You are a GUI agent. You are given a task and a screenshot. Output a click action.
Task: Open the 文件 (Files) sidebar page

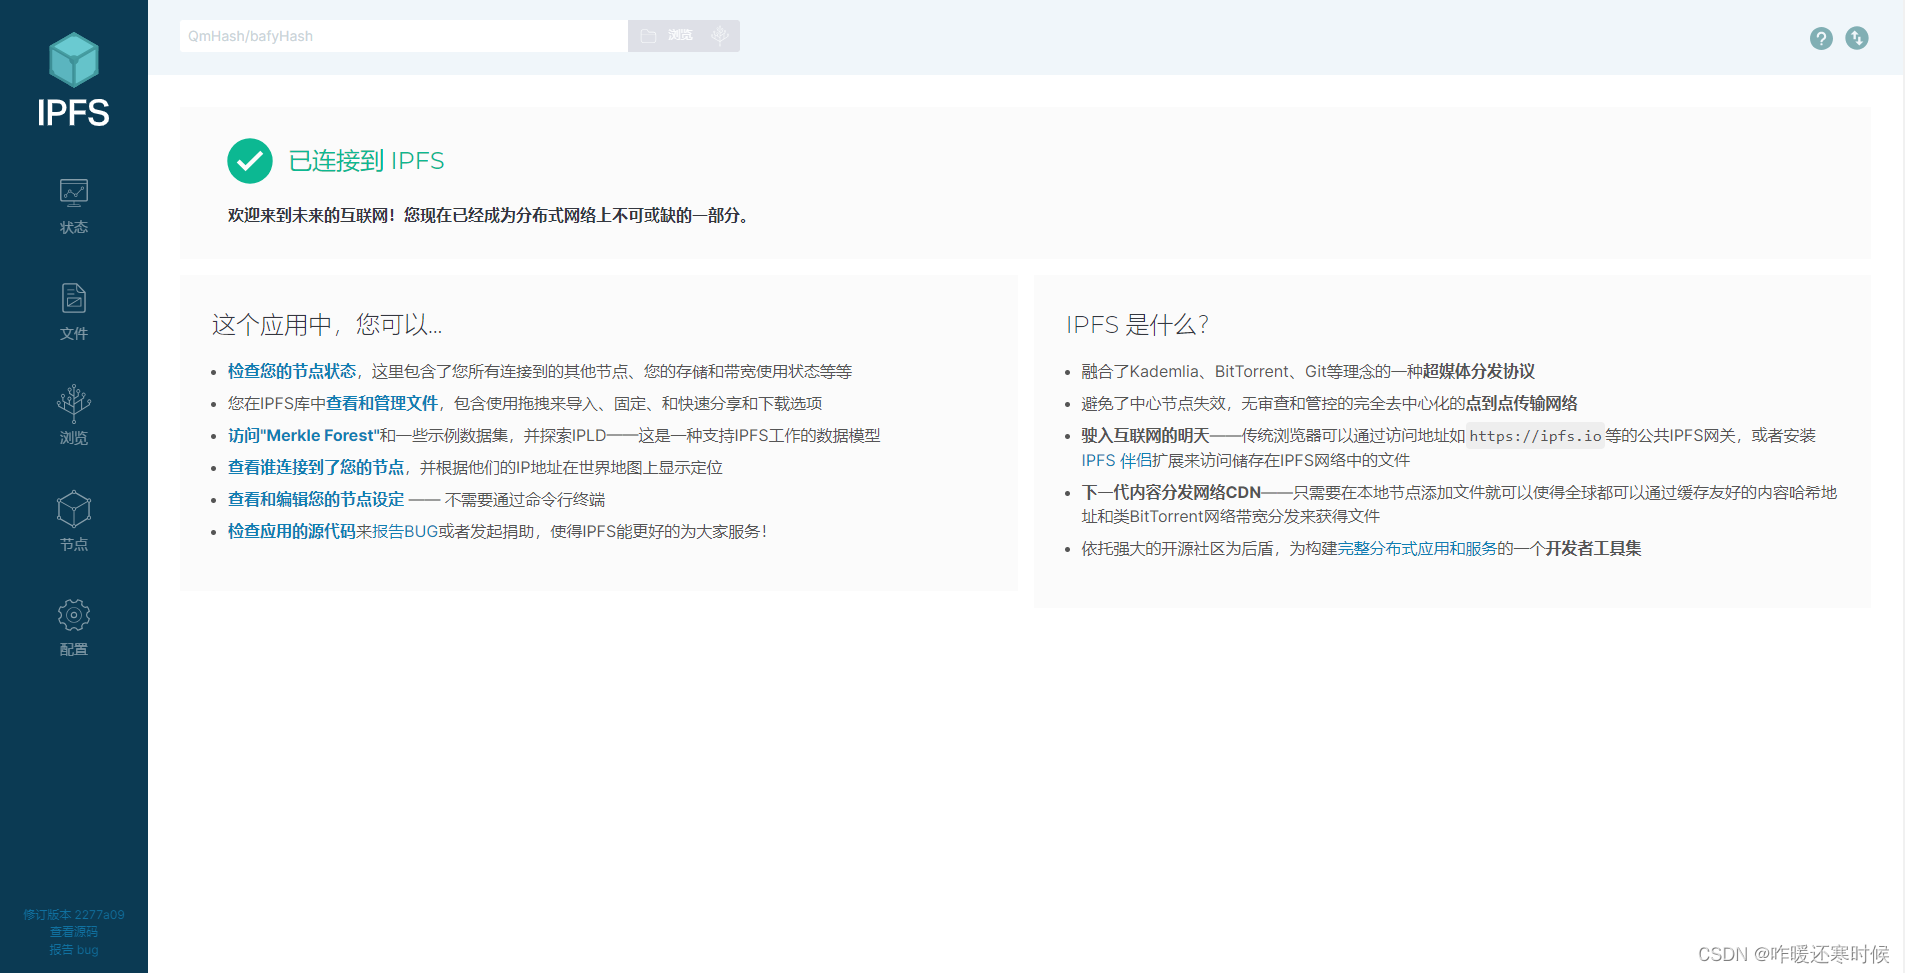click(74, 312)
